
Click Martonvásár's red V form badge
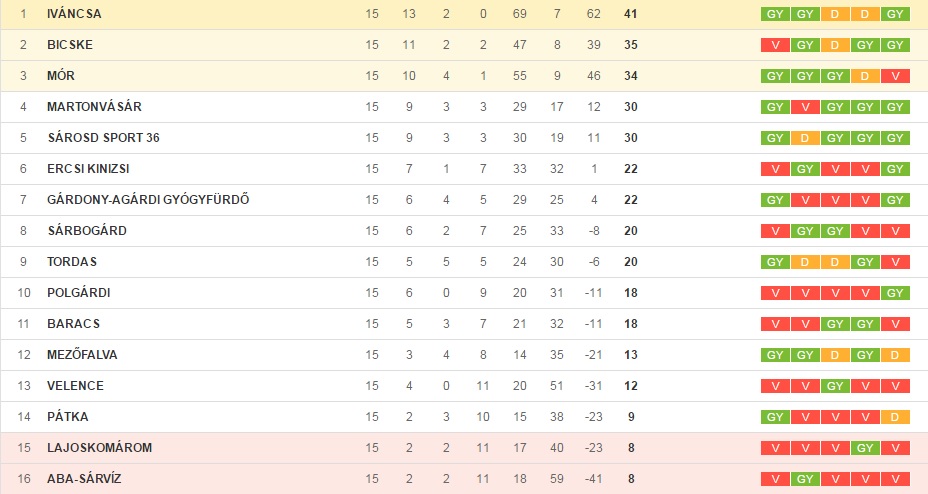(805, 107)
